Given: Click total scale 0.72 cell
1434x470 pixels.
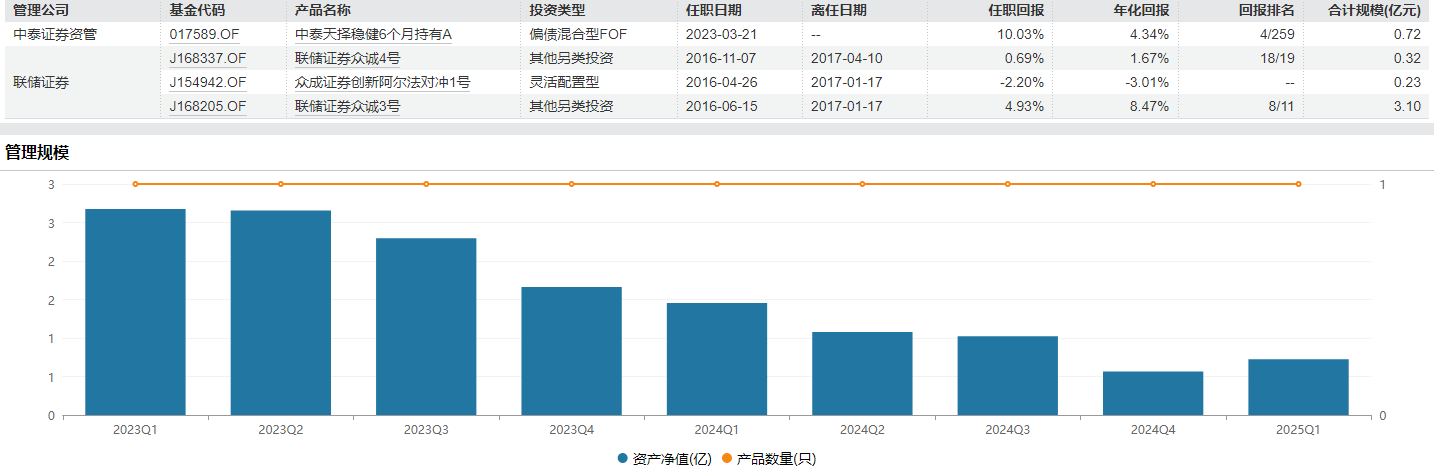Looking at the screenshot, I should [1408, 34].
